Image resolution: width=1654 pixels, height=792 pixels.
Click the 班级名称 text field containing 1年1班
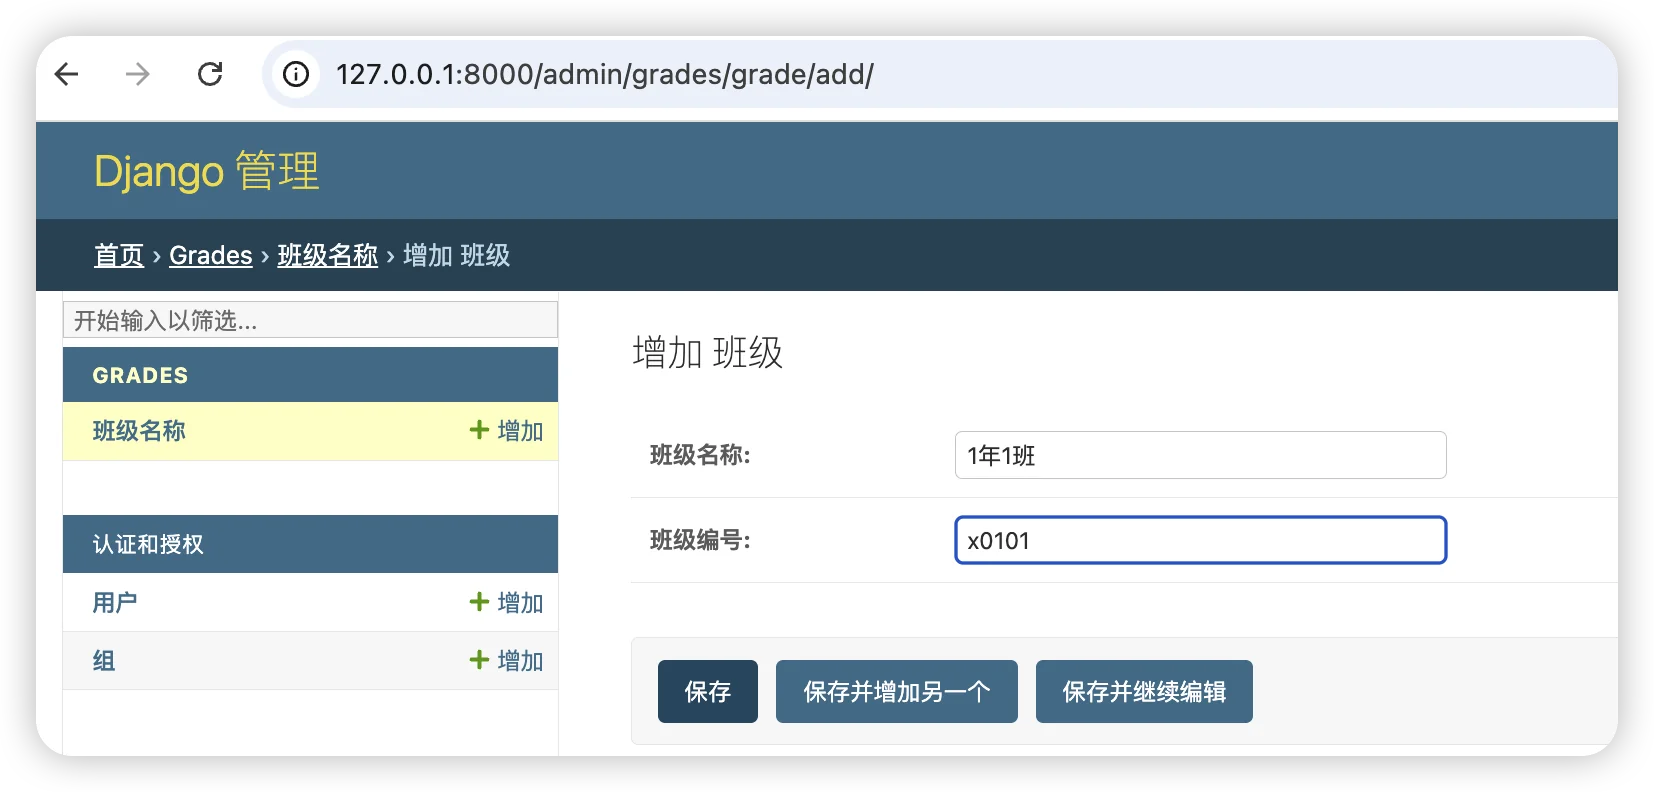pos(1200,455)
